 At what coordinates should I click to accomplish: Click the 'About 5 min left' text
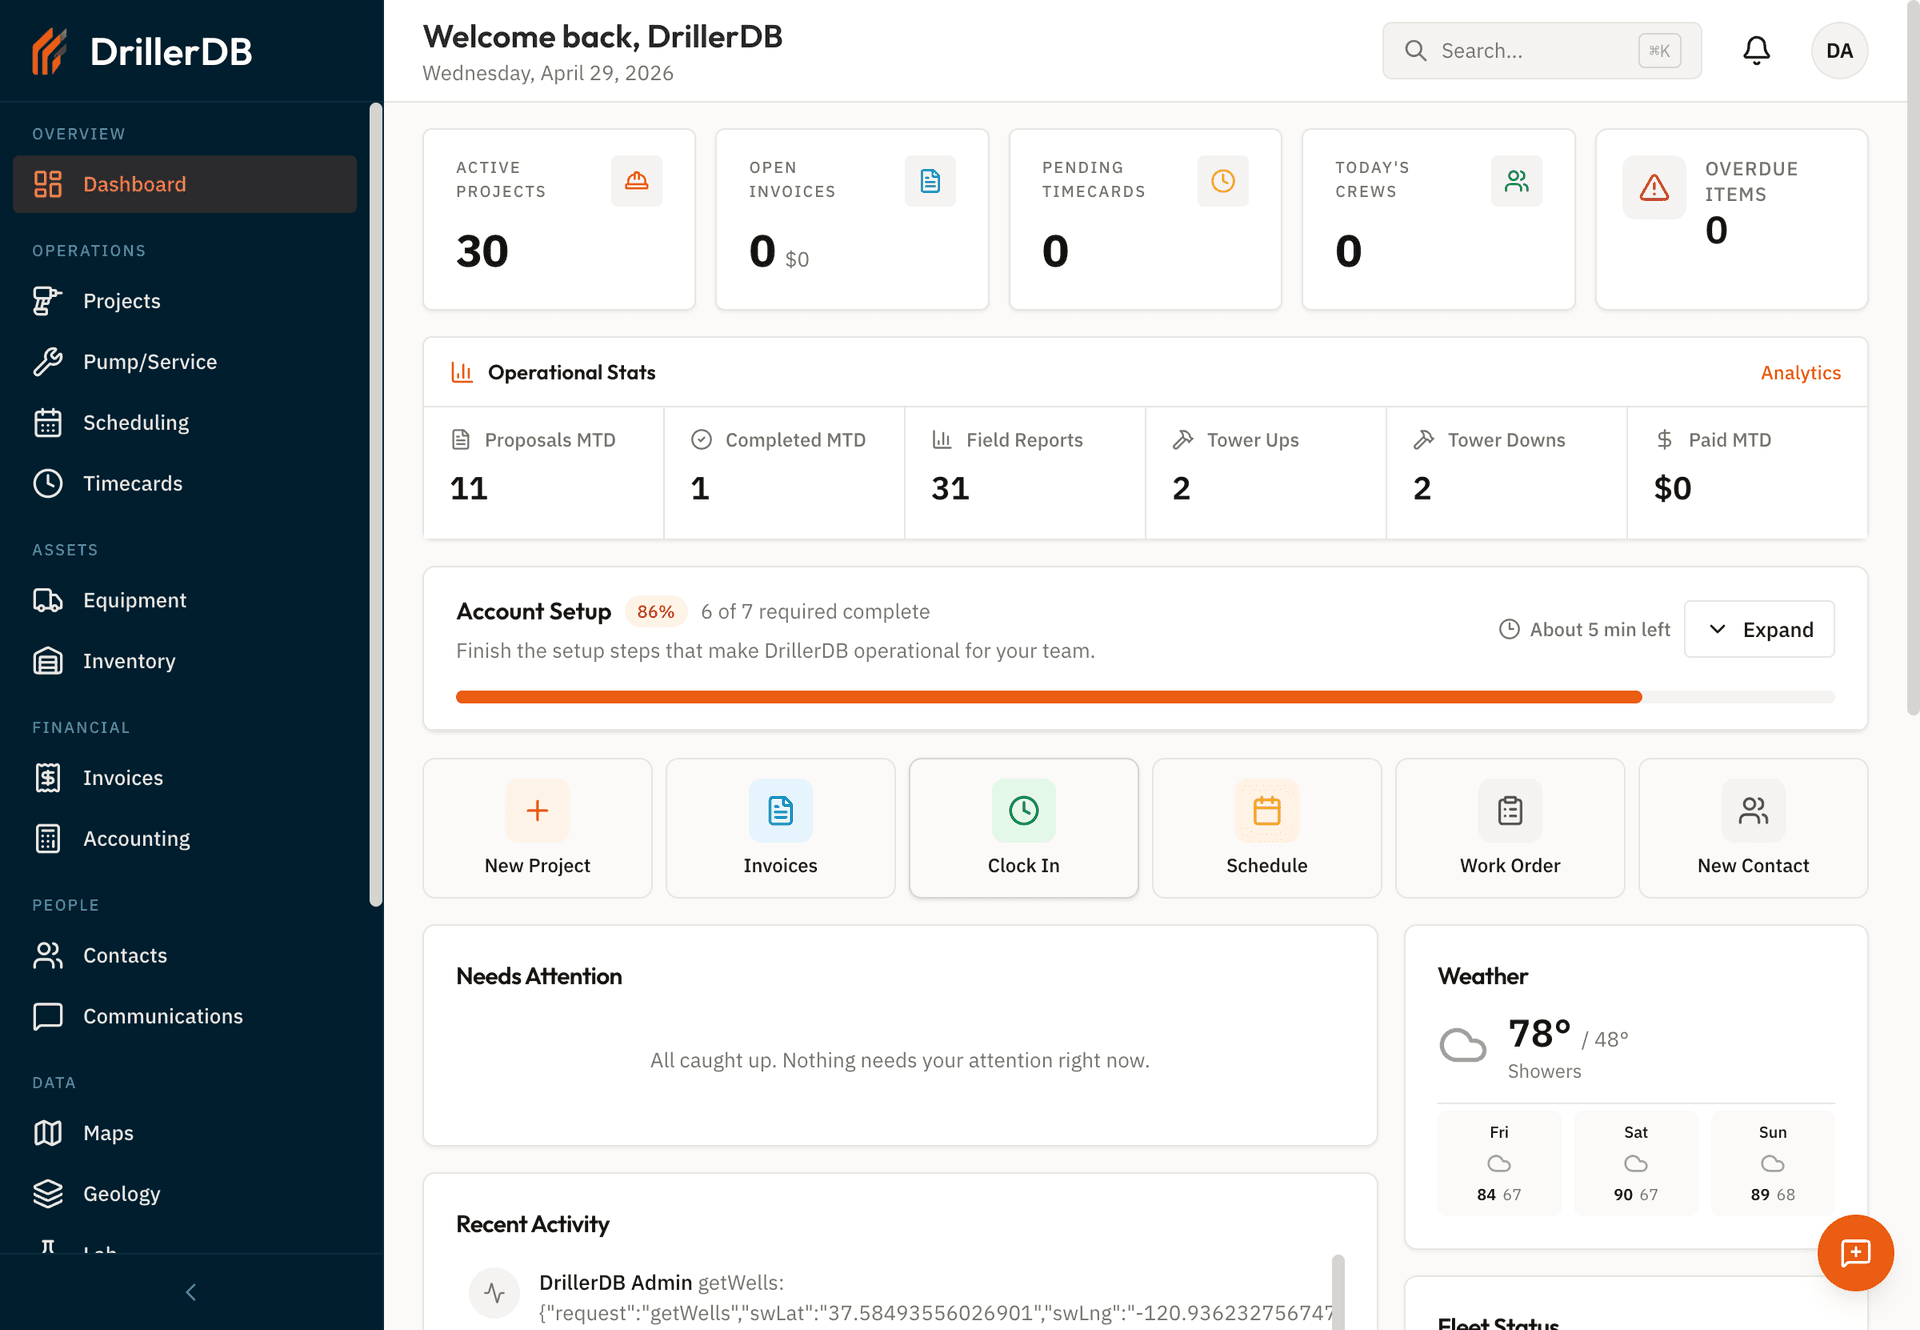1600,629
